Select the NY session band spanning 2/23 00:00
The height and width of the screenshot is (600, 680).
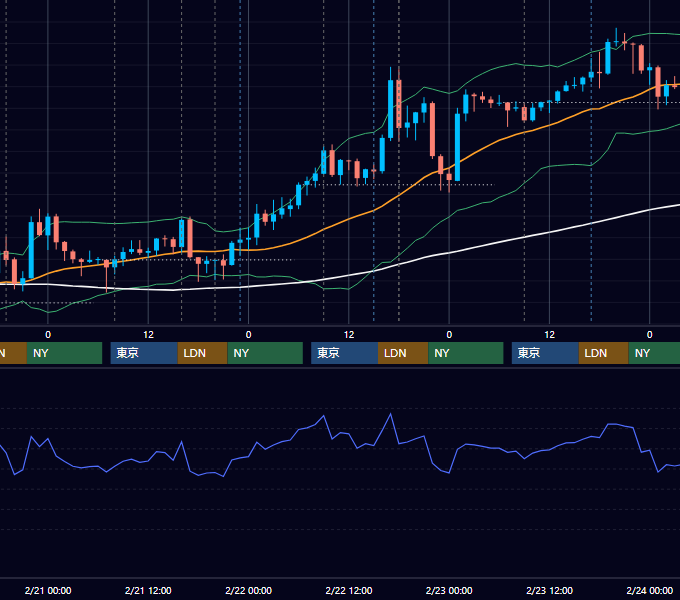pos(466,353)
